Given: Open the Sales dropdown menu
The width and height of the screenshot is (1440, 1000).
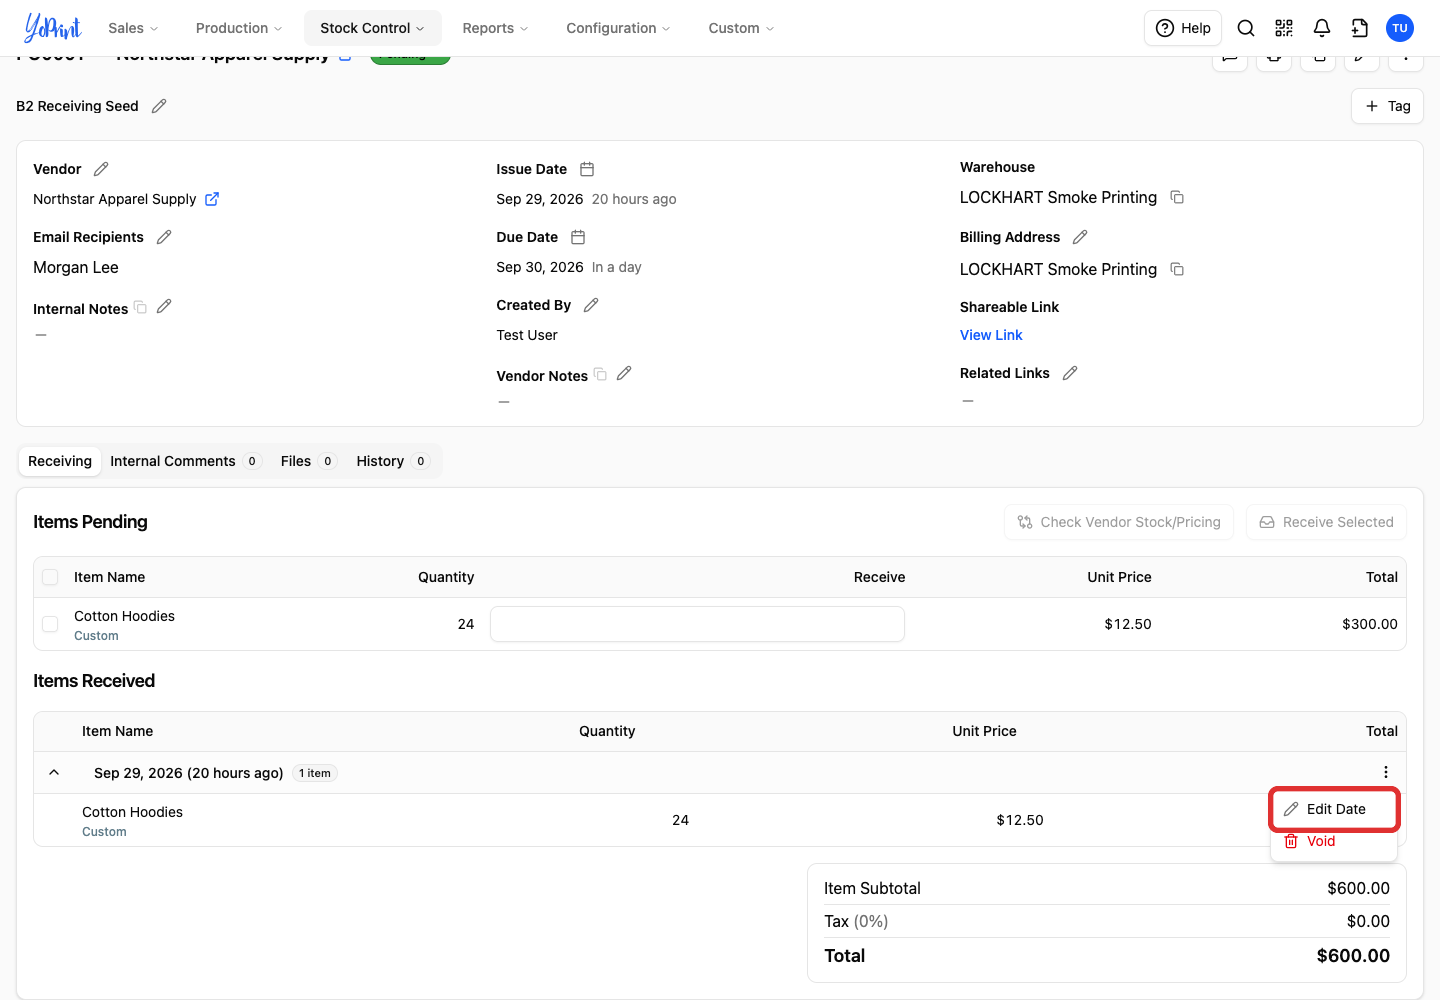Looking at the screenshot, I should (133, 28).
